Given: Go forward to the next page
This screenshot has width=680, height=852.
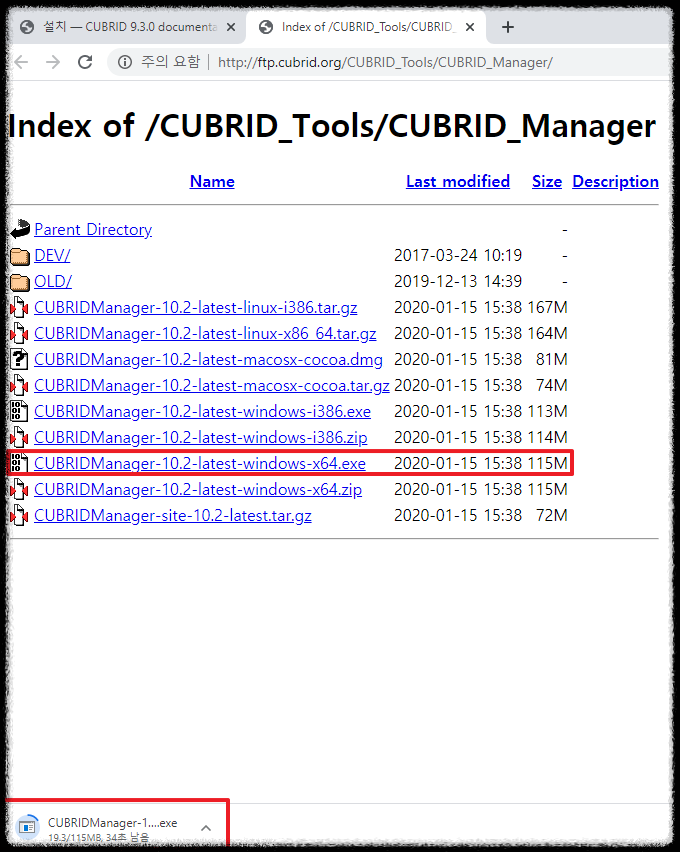Looking at the screenshot, I should (53, 62).
